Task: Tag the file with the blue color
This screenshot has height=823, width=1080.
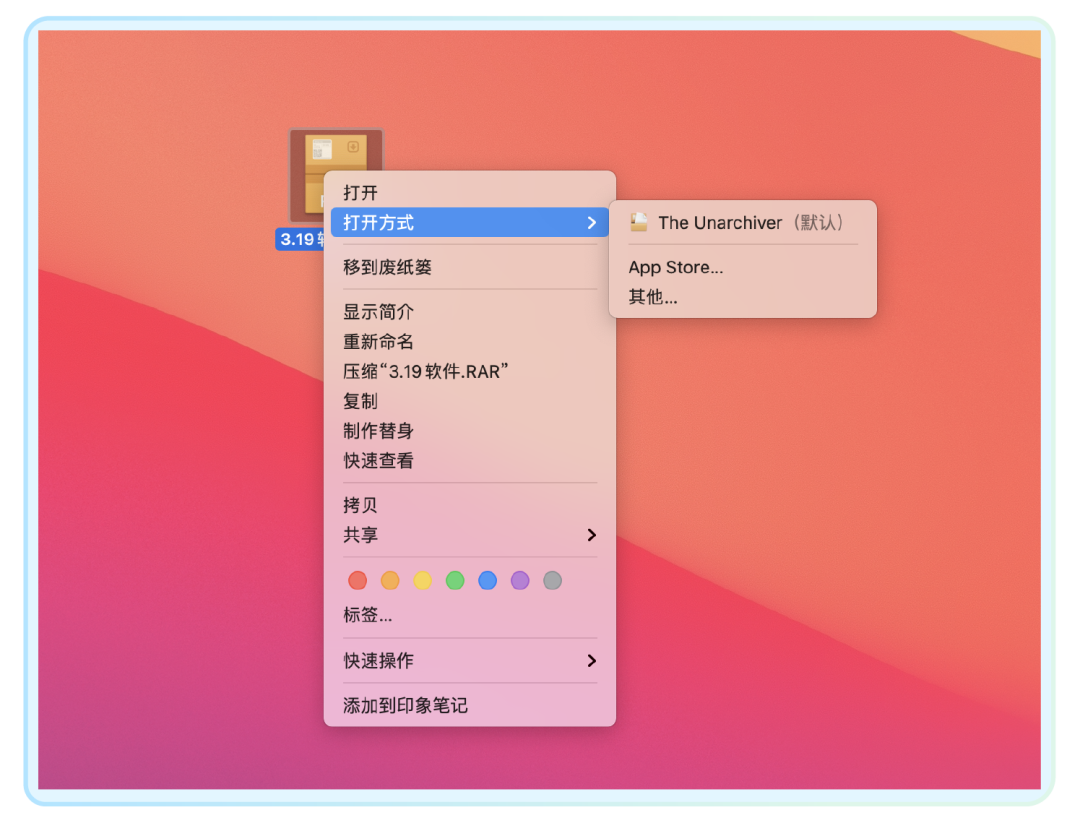Action: [x=487, y=580]
